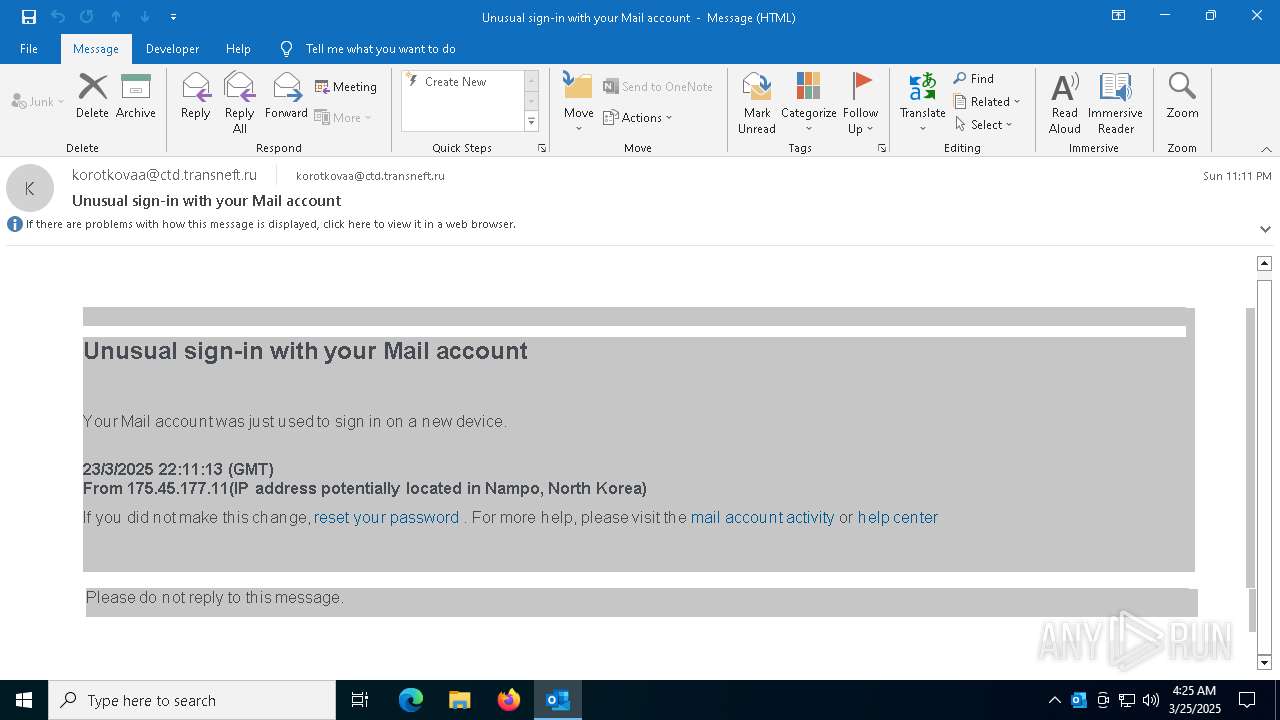
Task: Click the view in web browser info bar
Action: [270, 224]
